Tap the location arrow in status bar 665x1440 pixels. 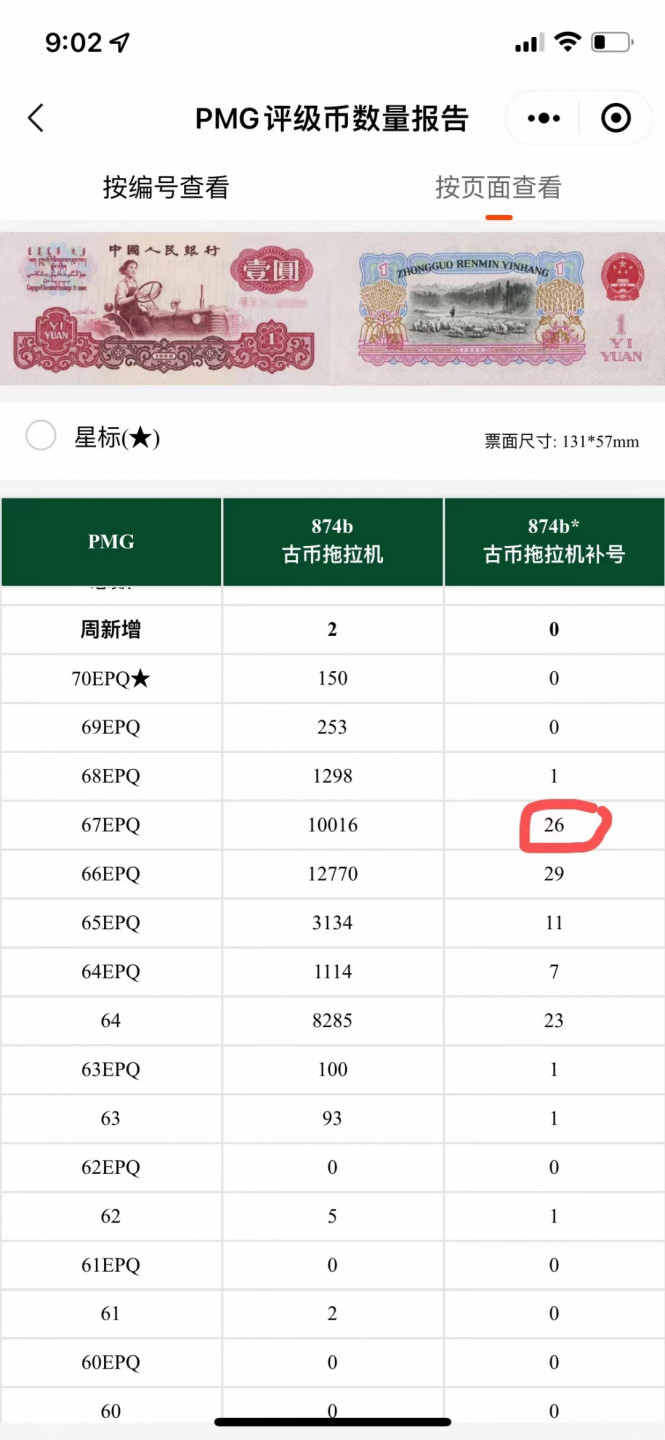tap(120, 42)
